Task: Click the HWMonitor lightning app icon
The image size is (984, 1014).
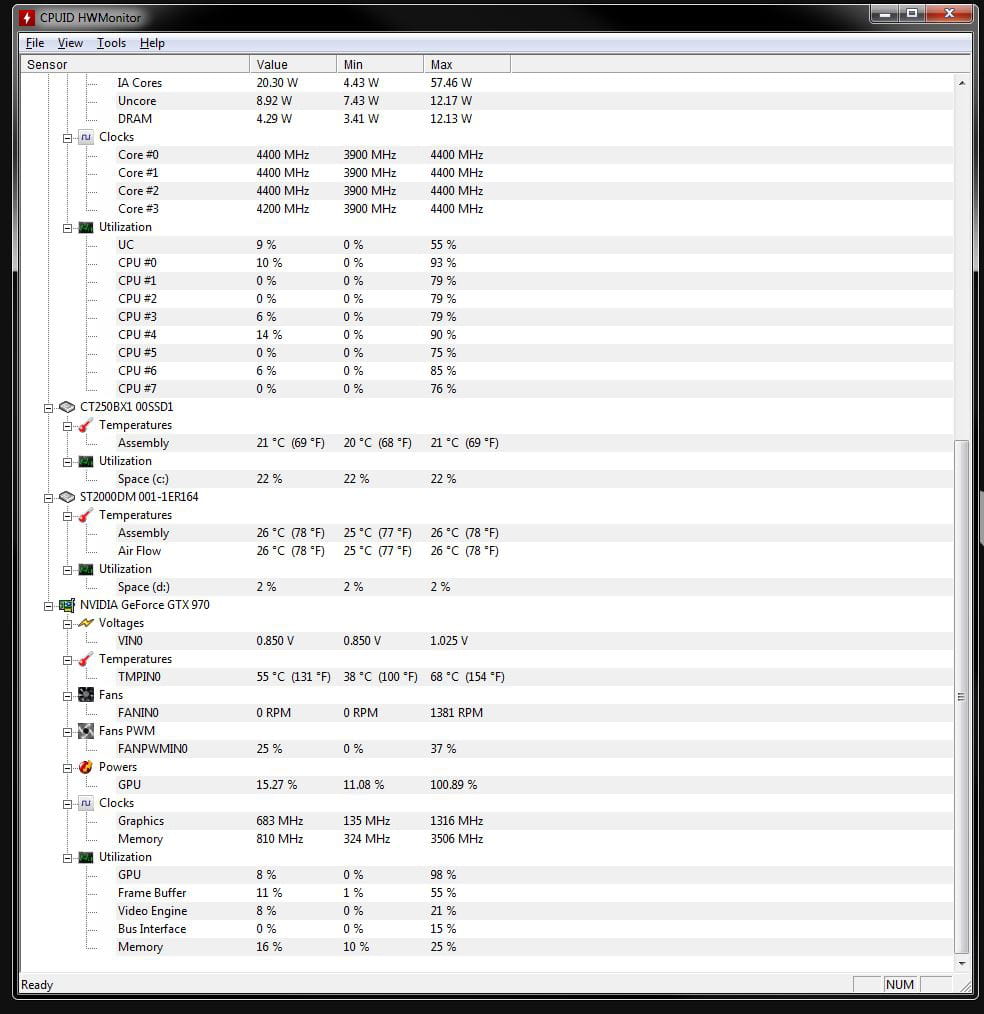Action: (27, 17)
